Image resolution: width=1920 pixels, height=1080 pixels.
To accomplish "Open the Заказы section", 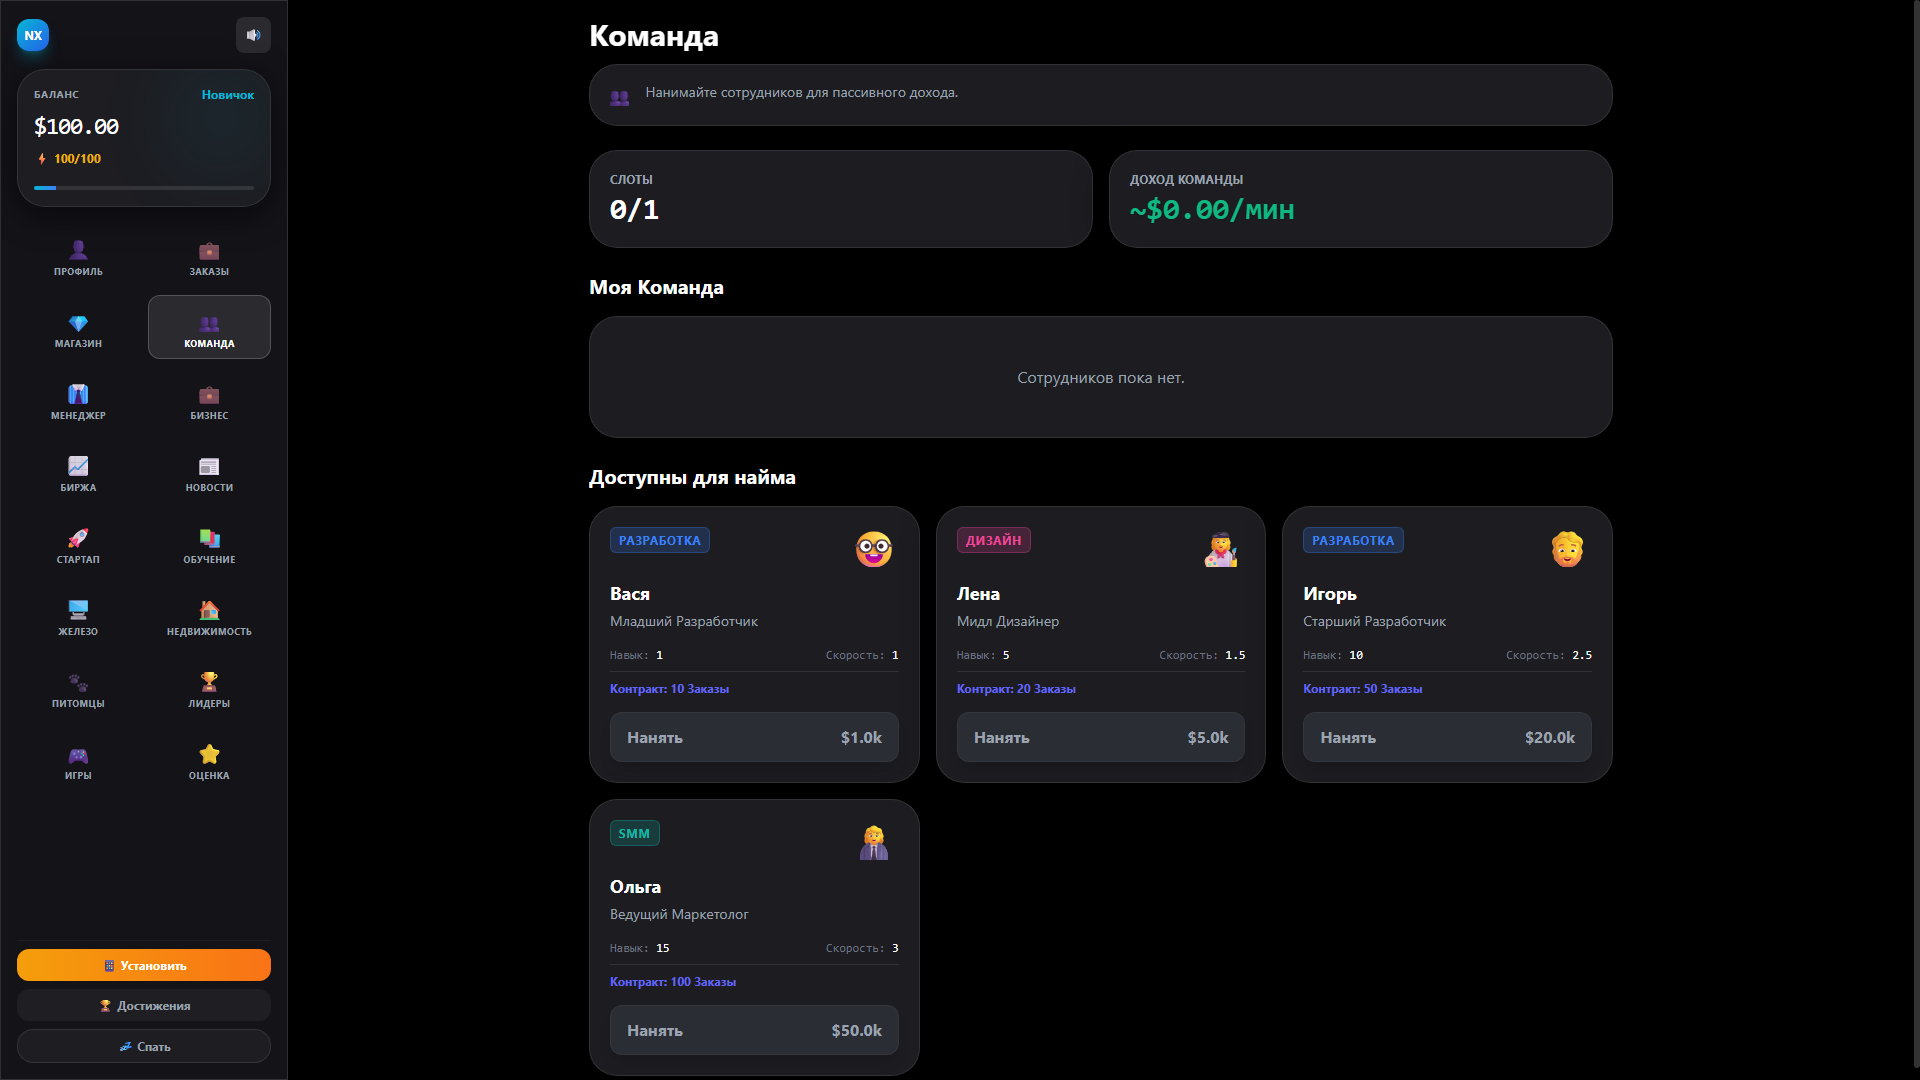I will click(208, 258).
